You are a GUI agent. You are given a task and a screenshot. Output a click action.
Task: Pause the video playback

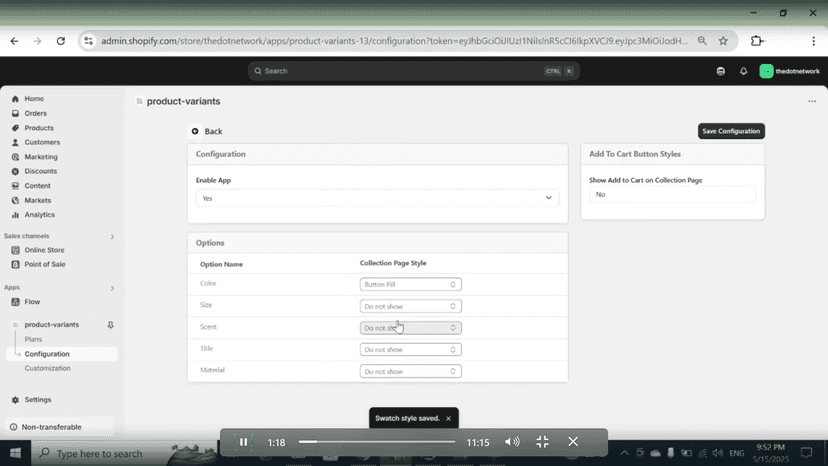243,442
